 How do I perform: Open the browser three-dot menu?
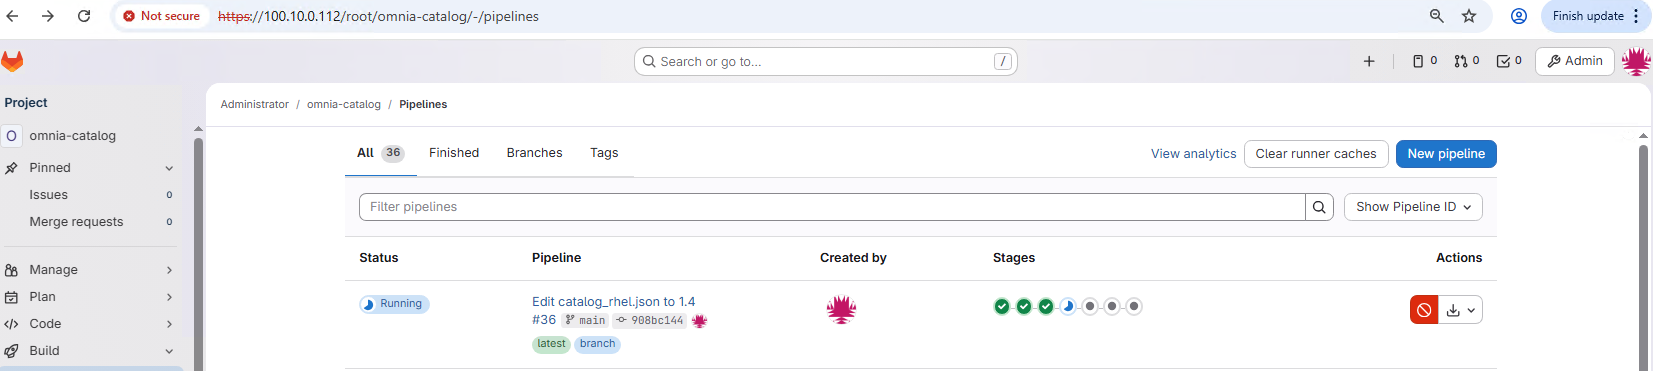point(1636,16)
